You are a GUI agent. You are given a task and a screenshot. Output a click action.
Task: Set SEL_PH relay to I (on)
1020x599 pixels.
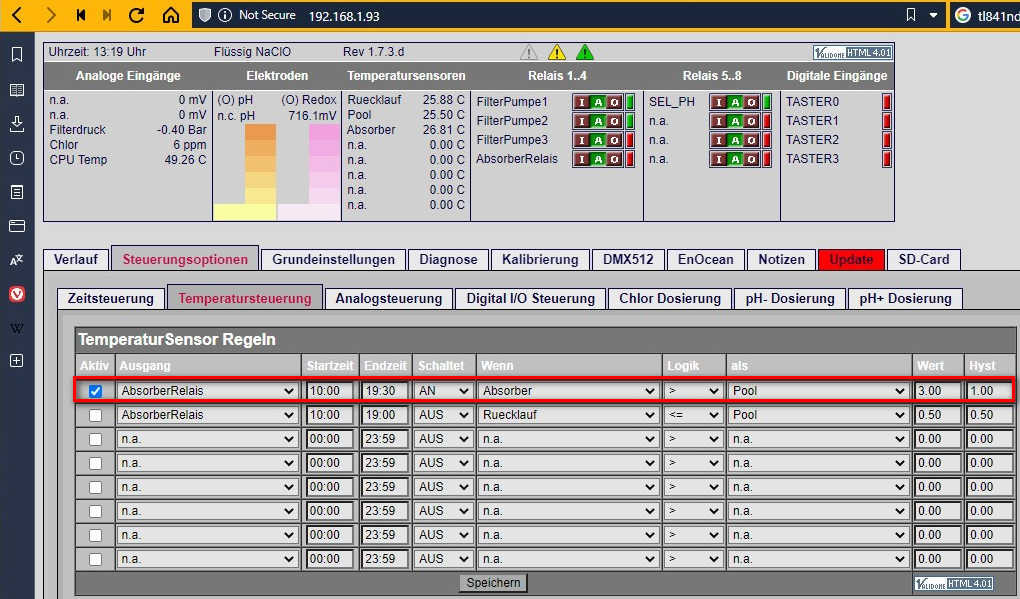click(719, 102)
